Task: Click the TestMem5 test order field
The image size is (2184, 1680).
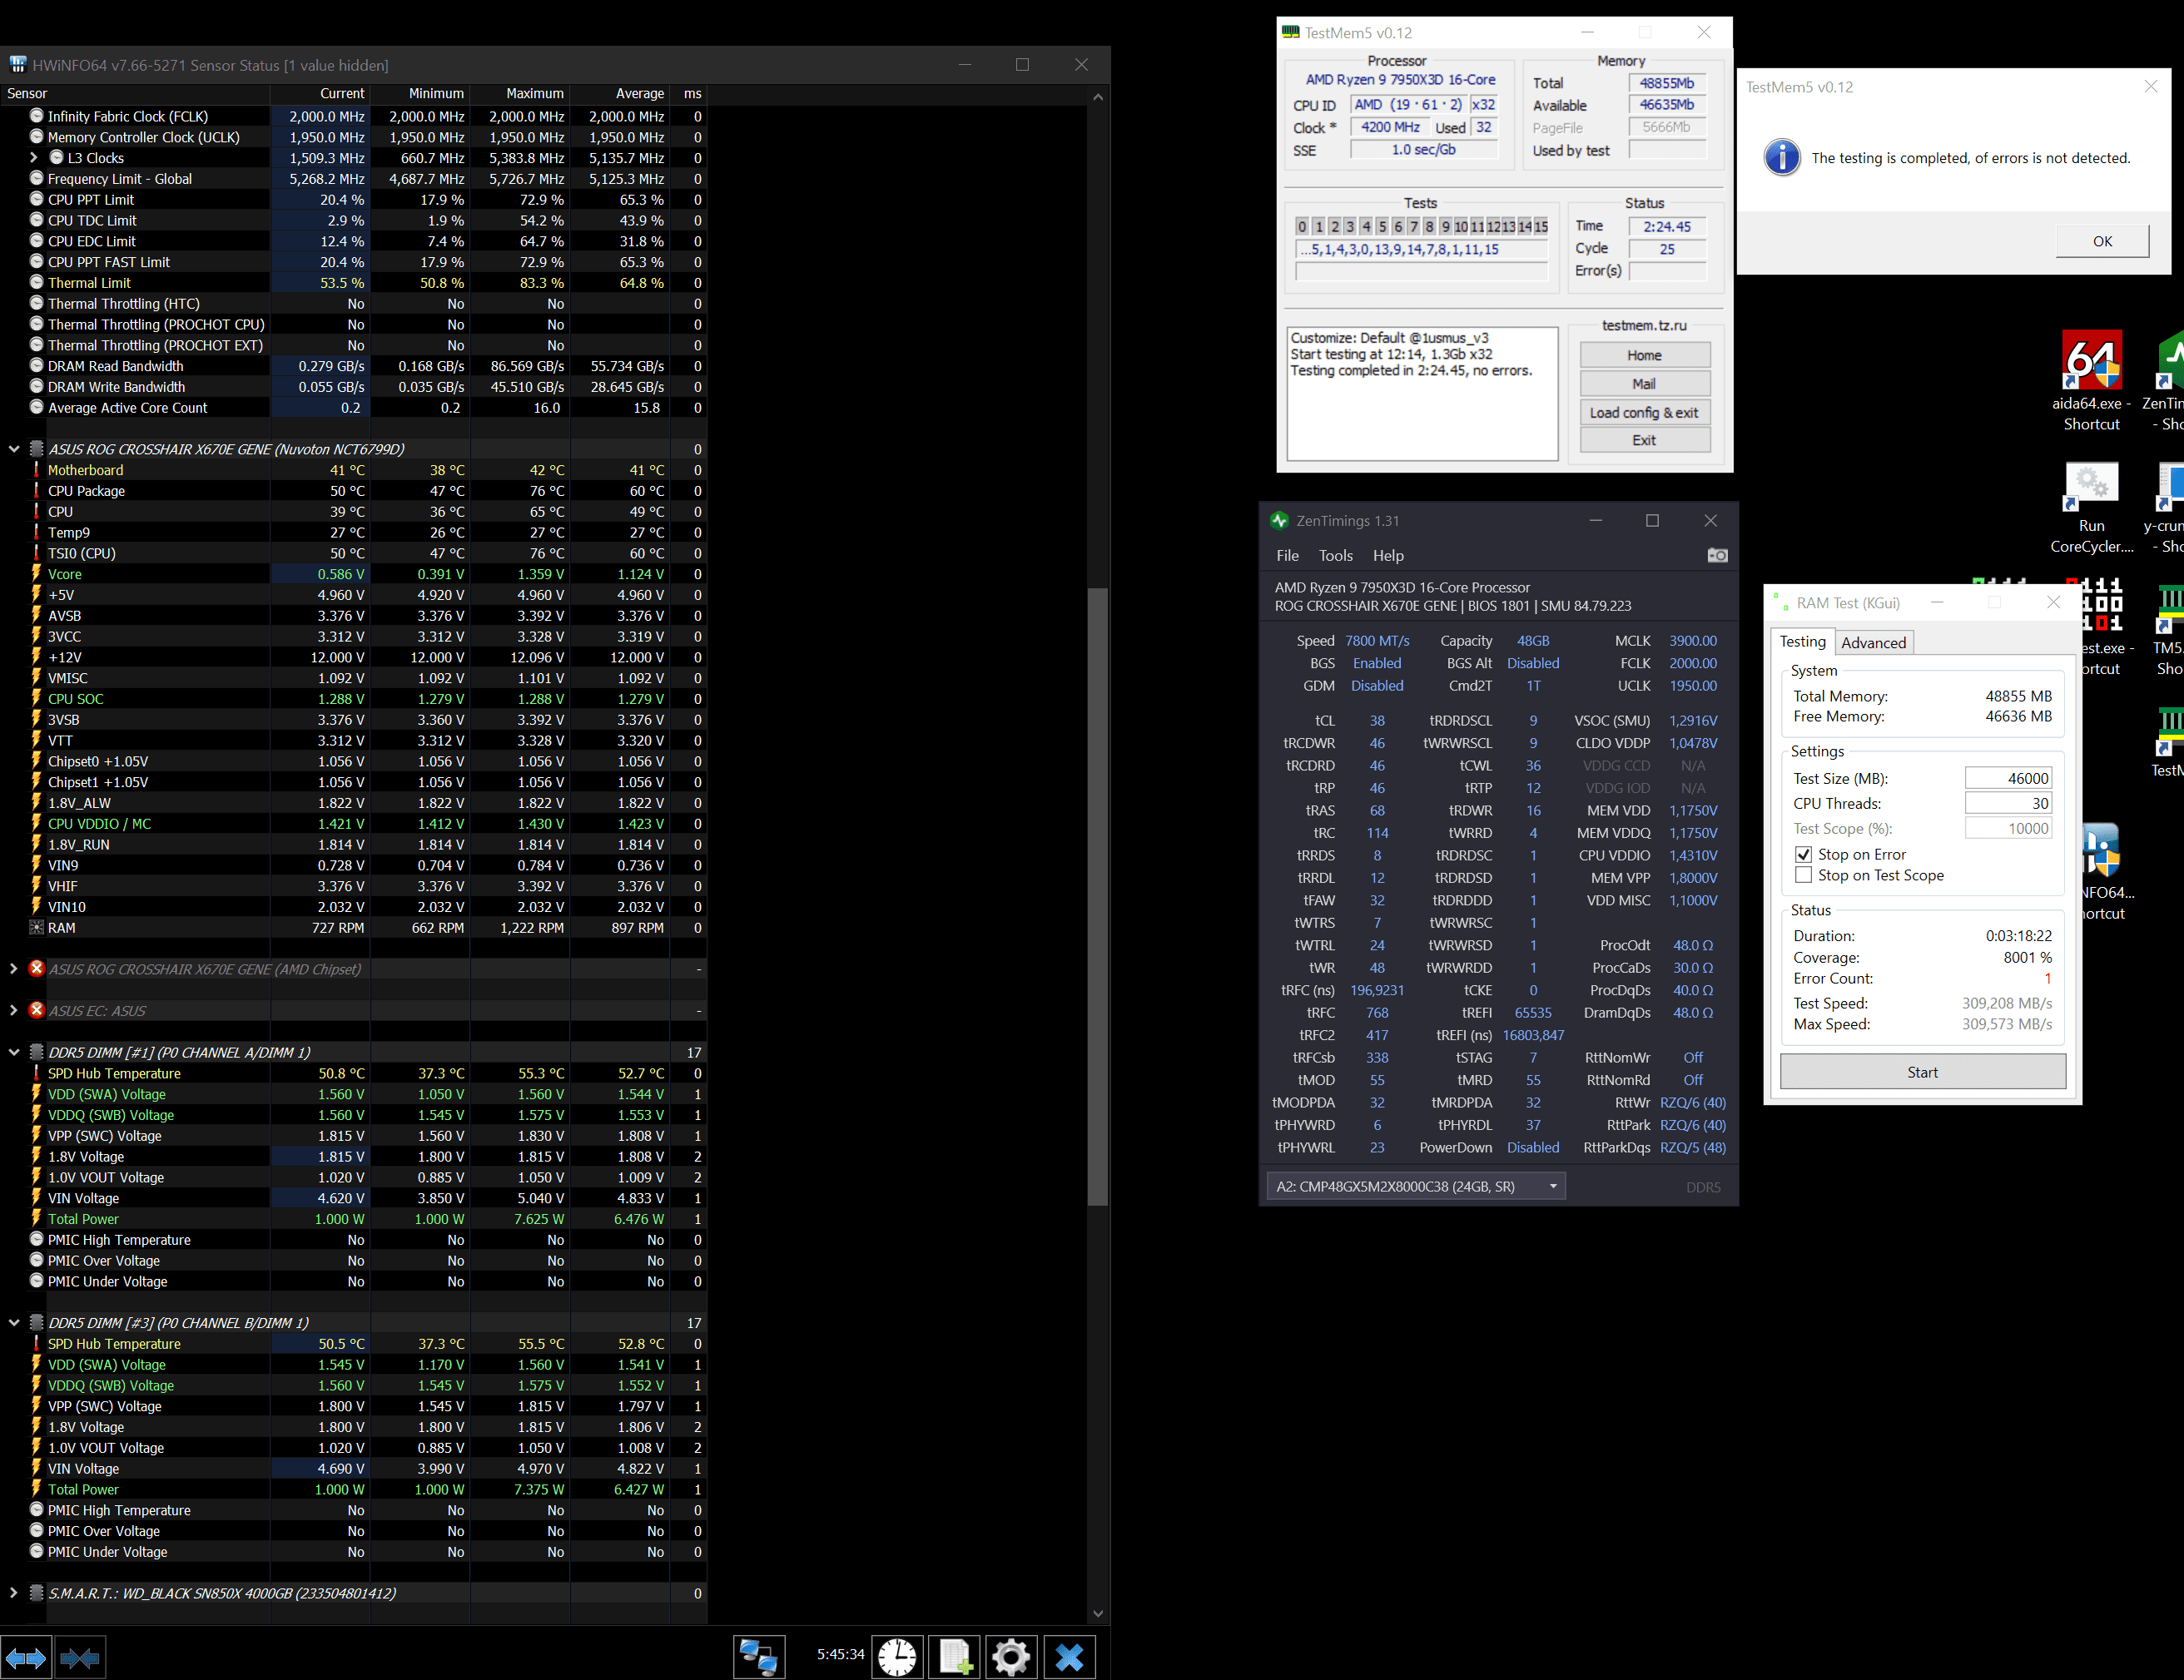Action: (x=1421, y=250)
